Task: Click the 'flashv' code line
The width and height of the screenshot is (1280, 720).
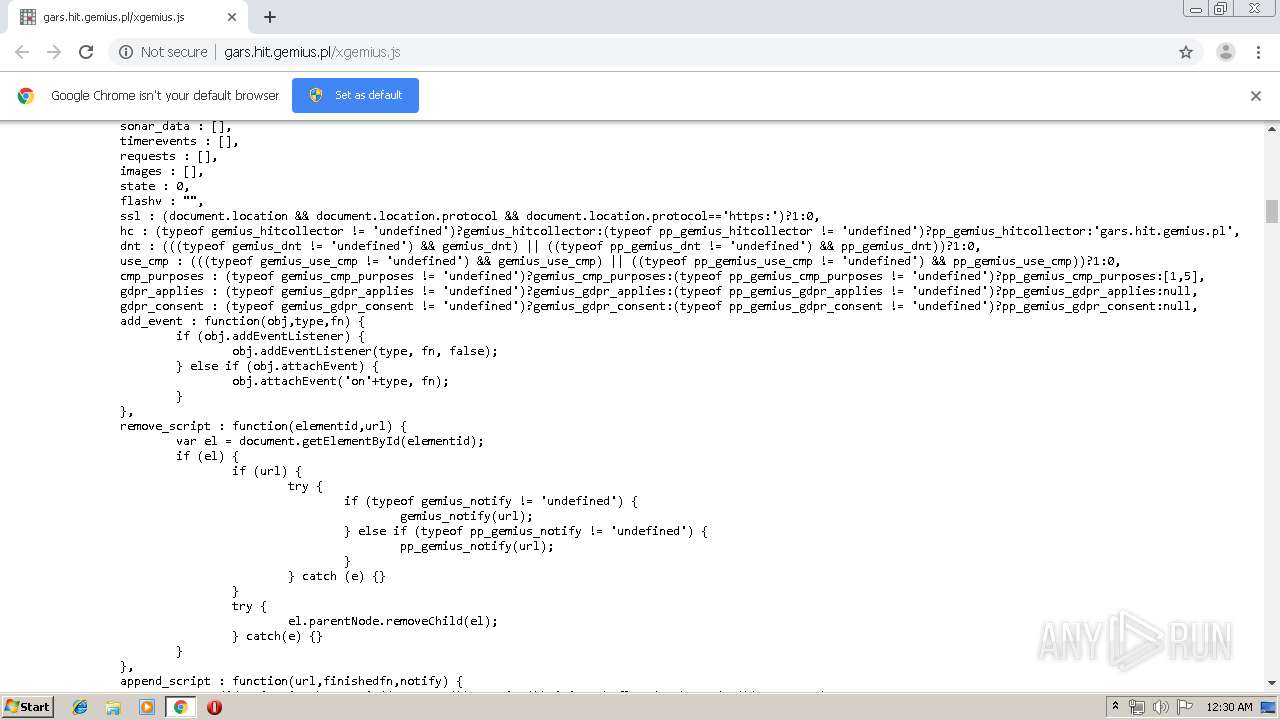Action: tap(162, 201)
